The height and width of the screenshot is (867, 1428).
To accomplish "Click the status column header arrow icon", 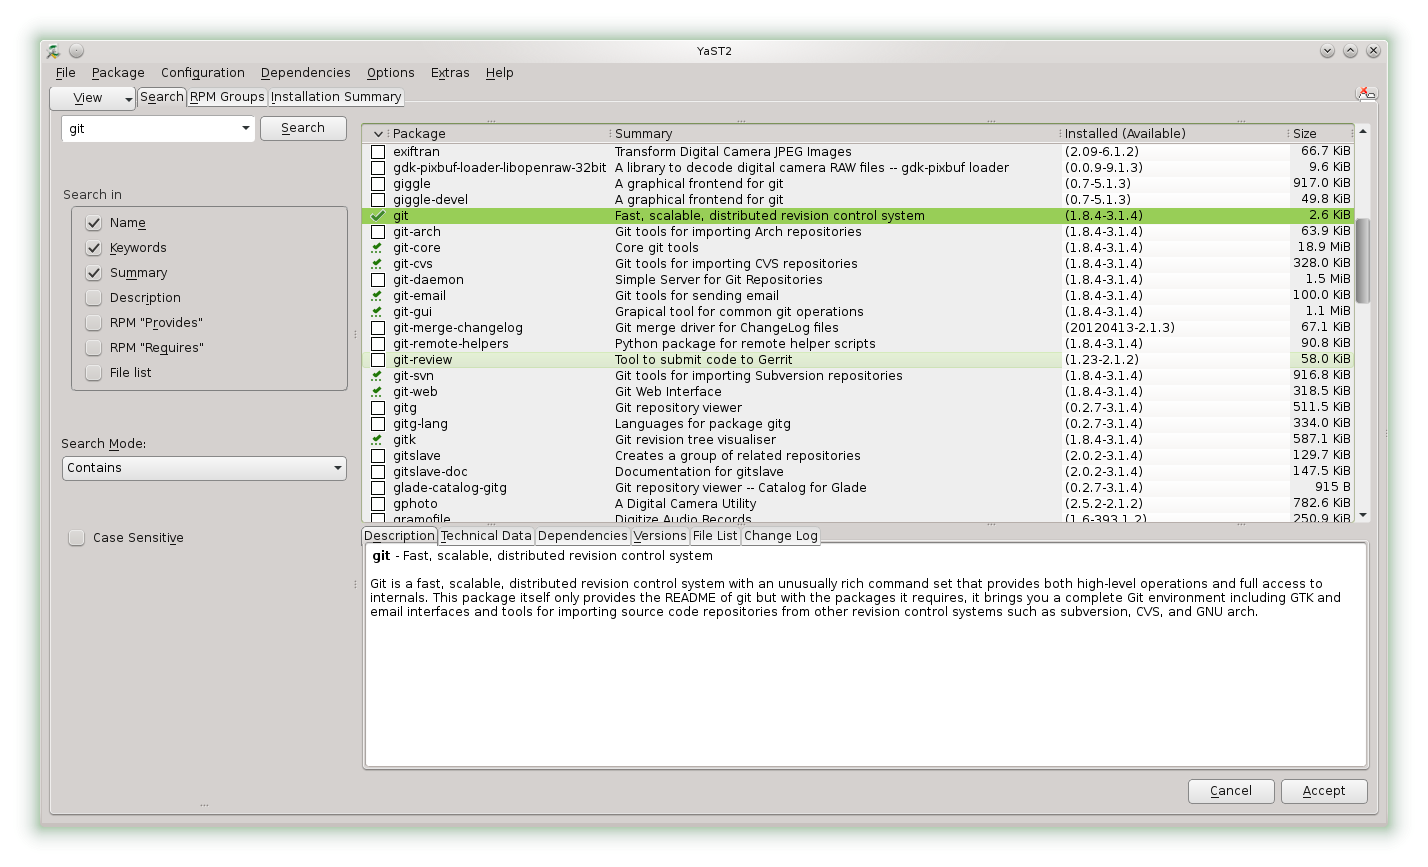I will 378,134.
